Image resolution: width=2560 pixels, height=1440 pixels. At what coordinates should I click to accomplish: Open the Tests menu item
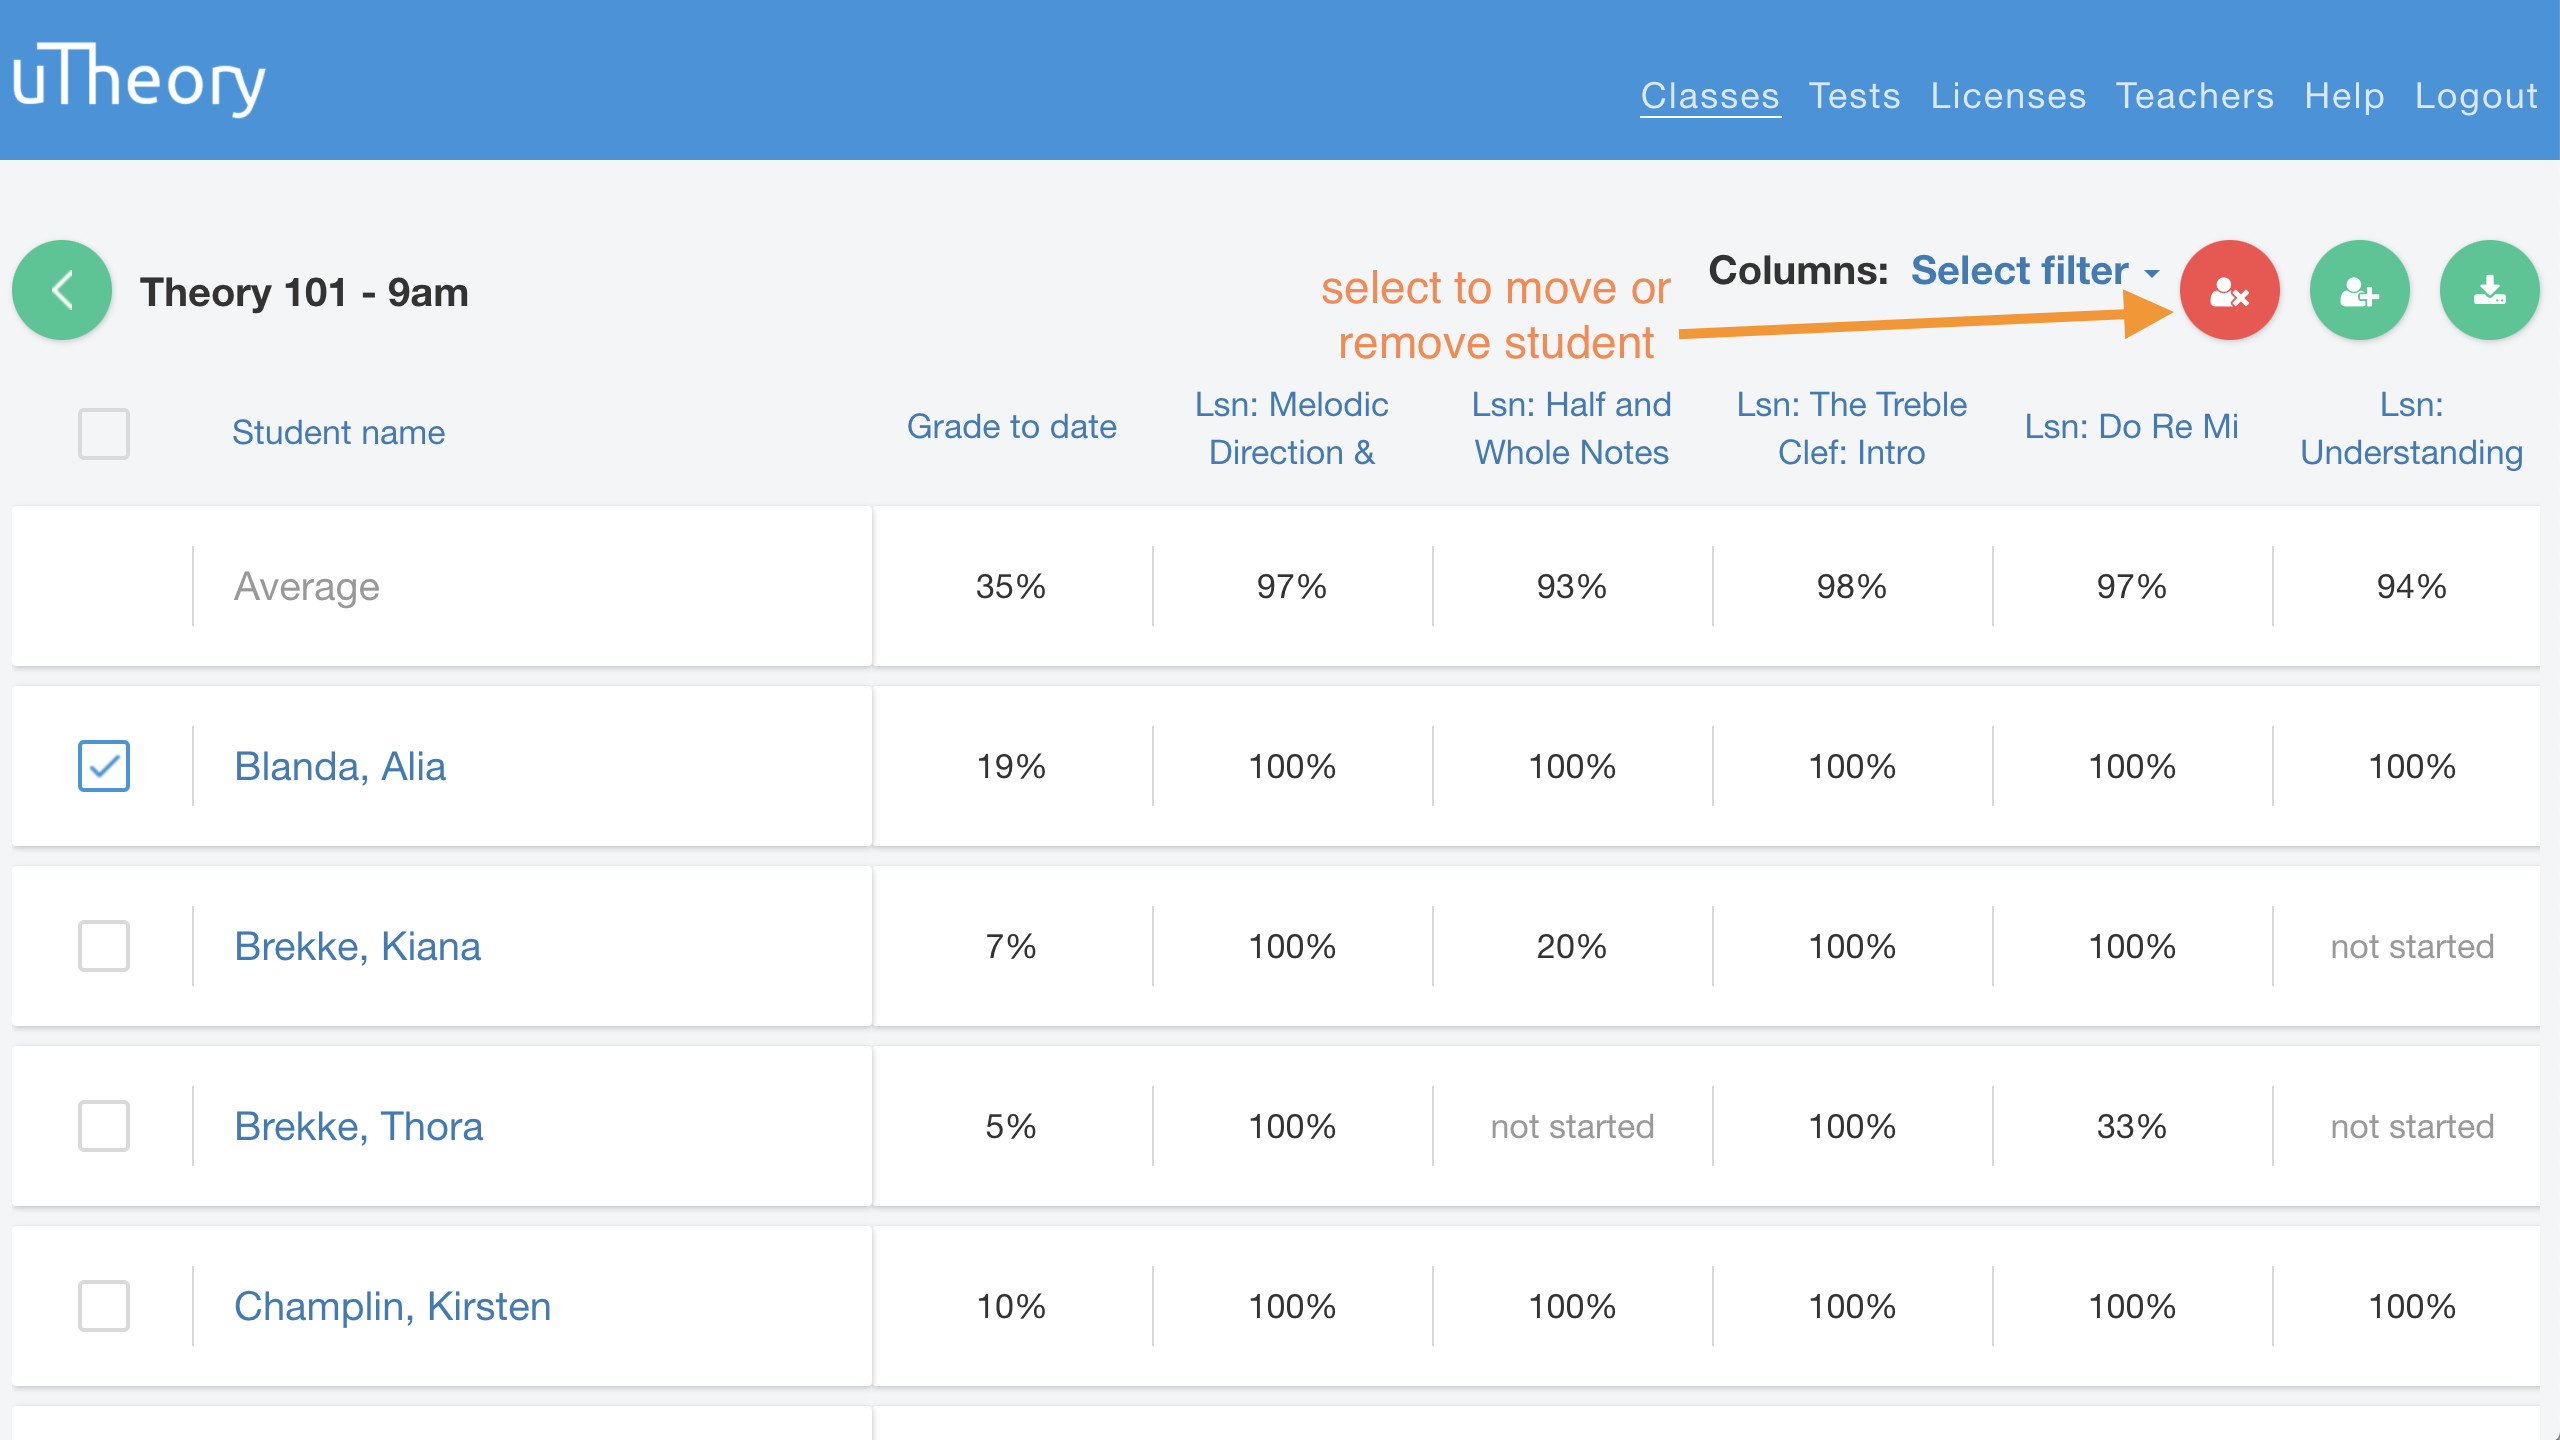point(1854,96)
